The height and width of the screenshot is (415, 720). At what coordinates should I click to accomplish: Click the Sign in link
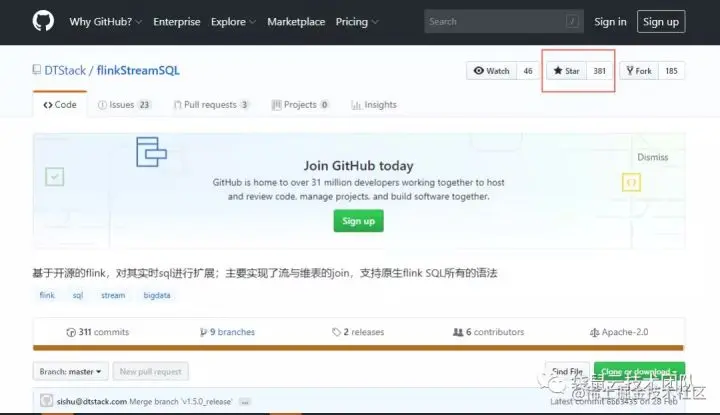click(x=610, y=22)
